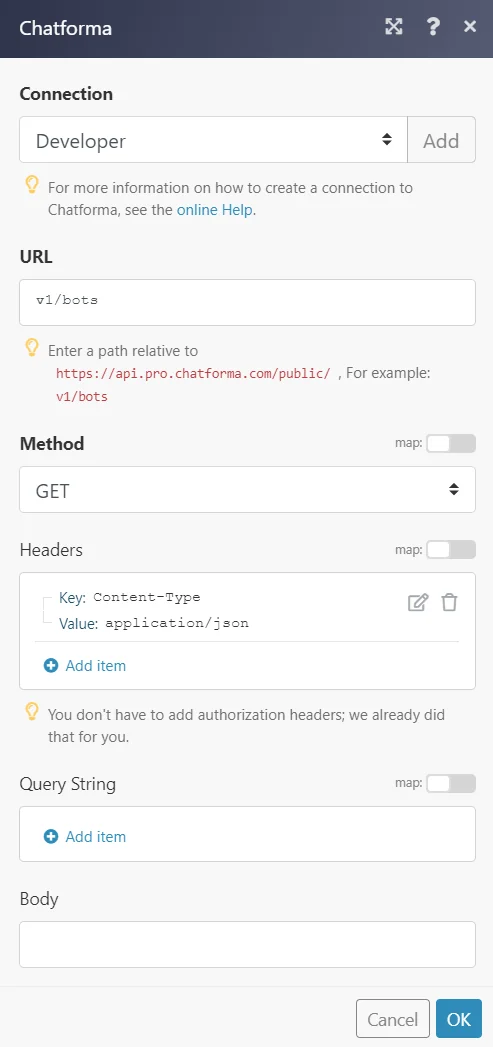
Task: Delete the Content-Type header with trash icon
Action: click(450, 602)
